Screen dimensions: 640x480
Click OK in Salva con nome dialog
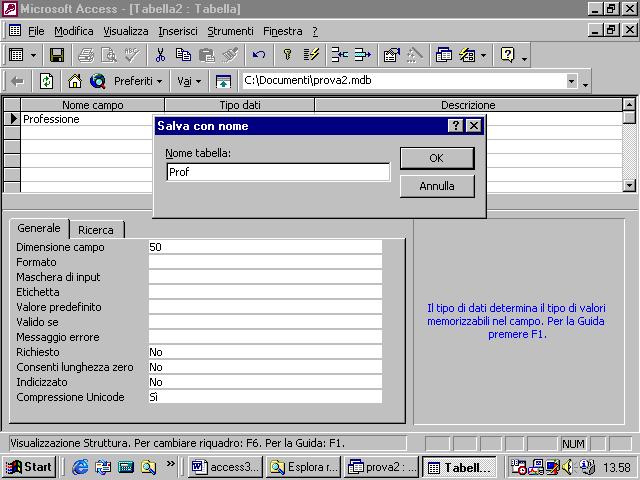click(437, 158)
